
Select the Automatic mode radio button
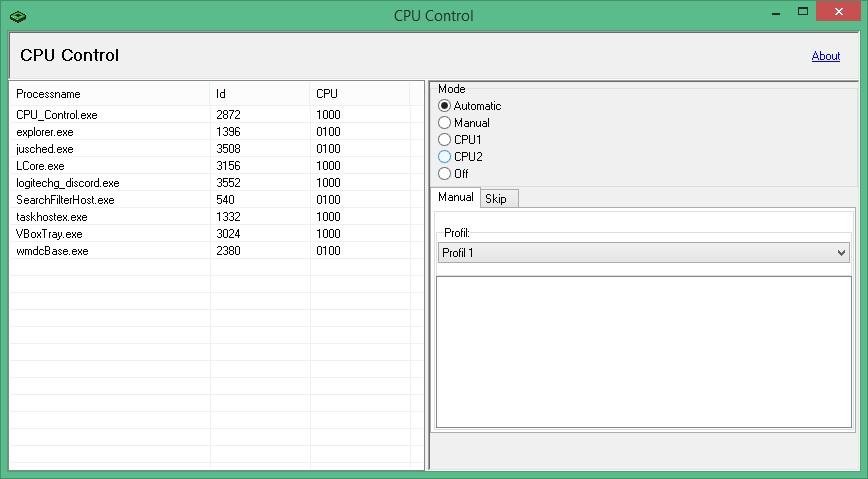pos(469,106)
